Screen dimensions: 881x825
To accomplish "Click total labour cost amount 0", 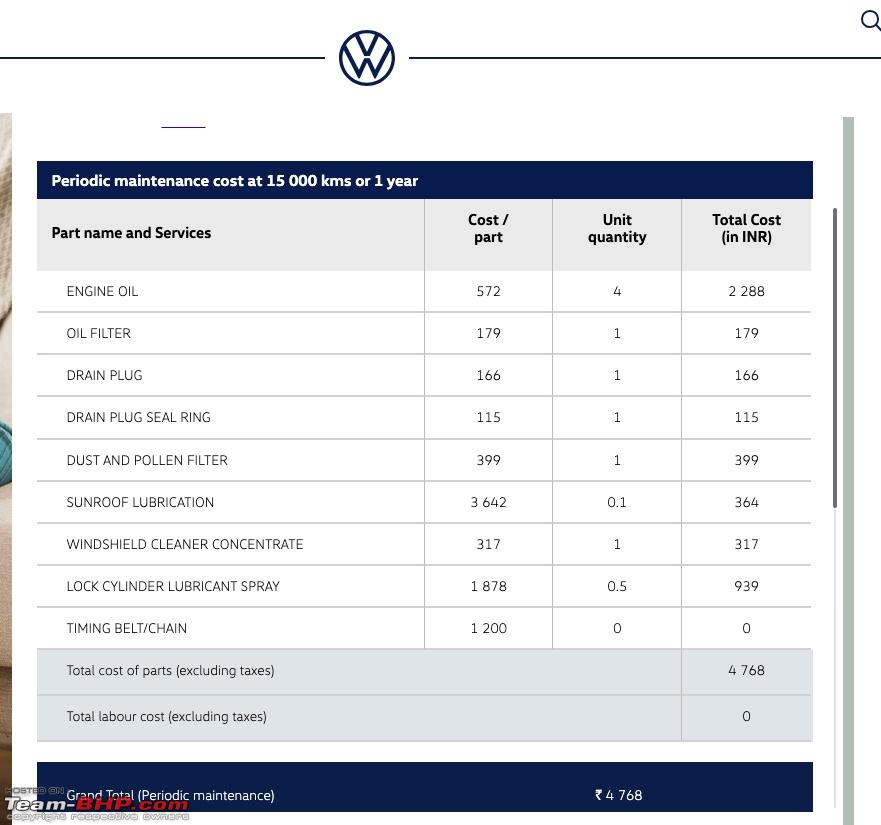I will (x=746, y=717).
